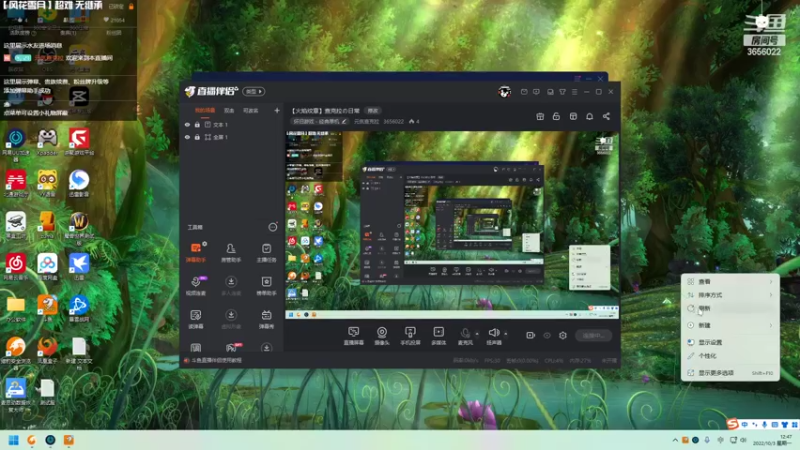Click the funnel filter icon in title bar
The height and width of the screenshot is (450, 800).
pyautogui.click(x=562, y=92)
